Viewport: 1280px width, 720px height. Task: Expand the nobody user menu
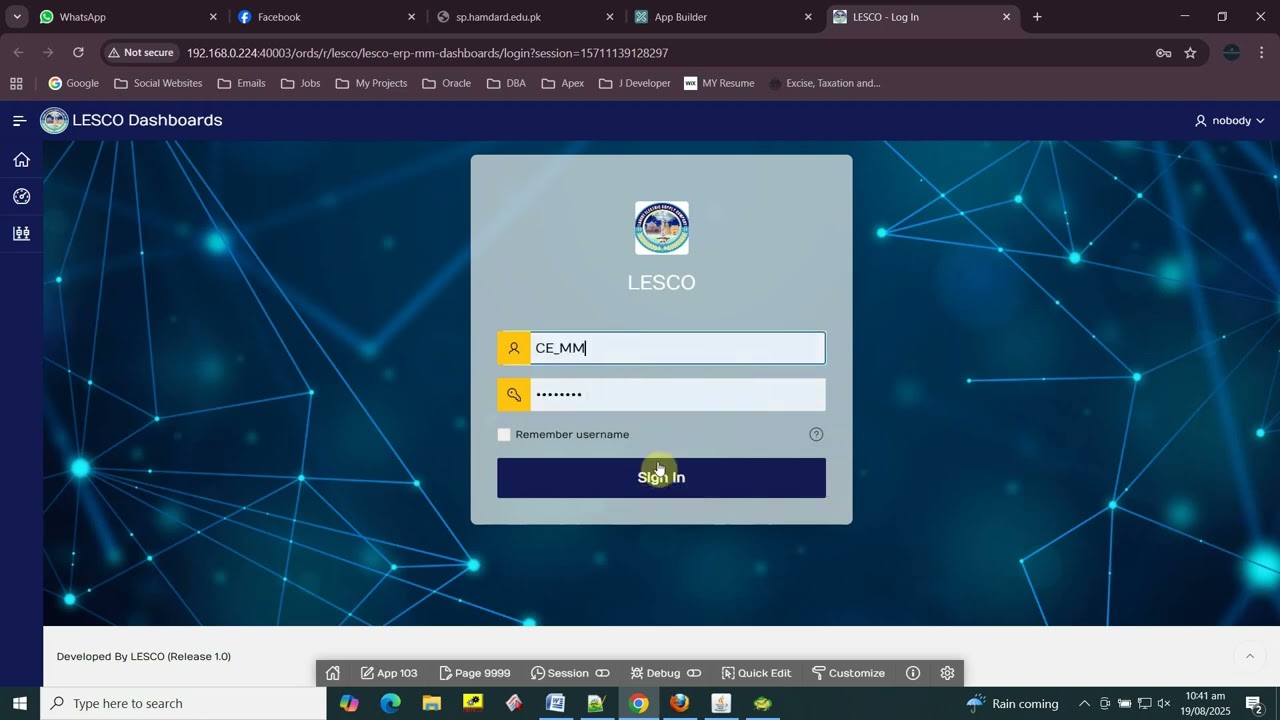point(1229,120)
